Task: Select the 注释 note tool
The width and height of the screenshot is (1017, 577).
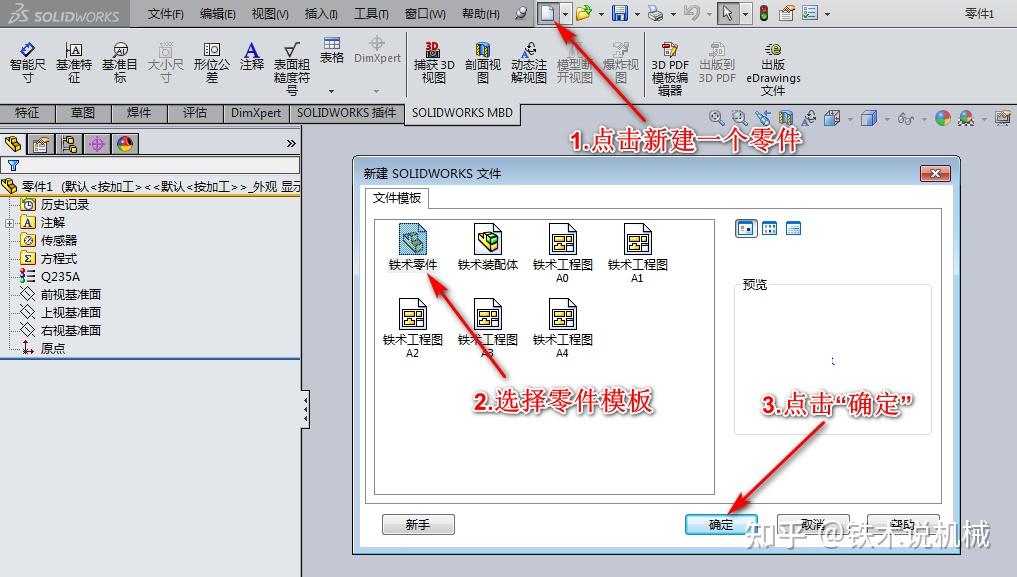Action: 252,57
